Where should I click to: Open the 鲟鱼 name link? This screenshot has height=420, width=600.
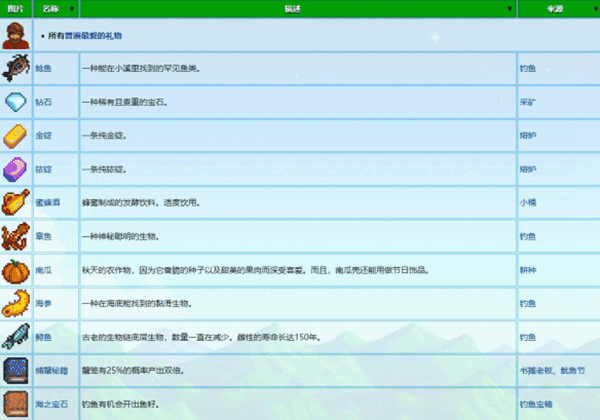(43, 337)
